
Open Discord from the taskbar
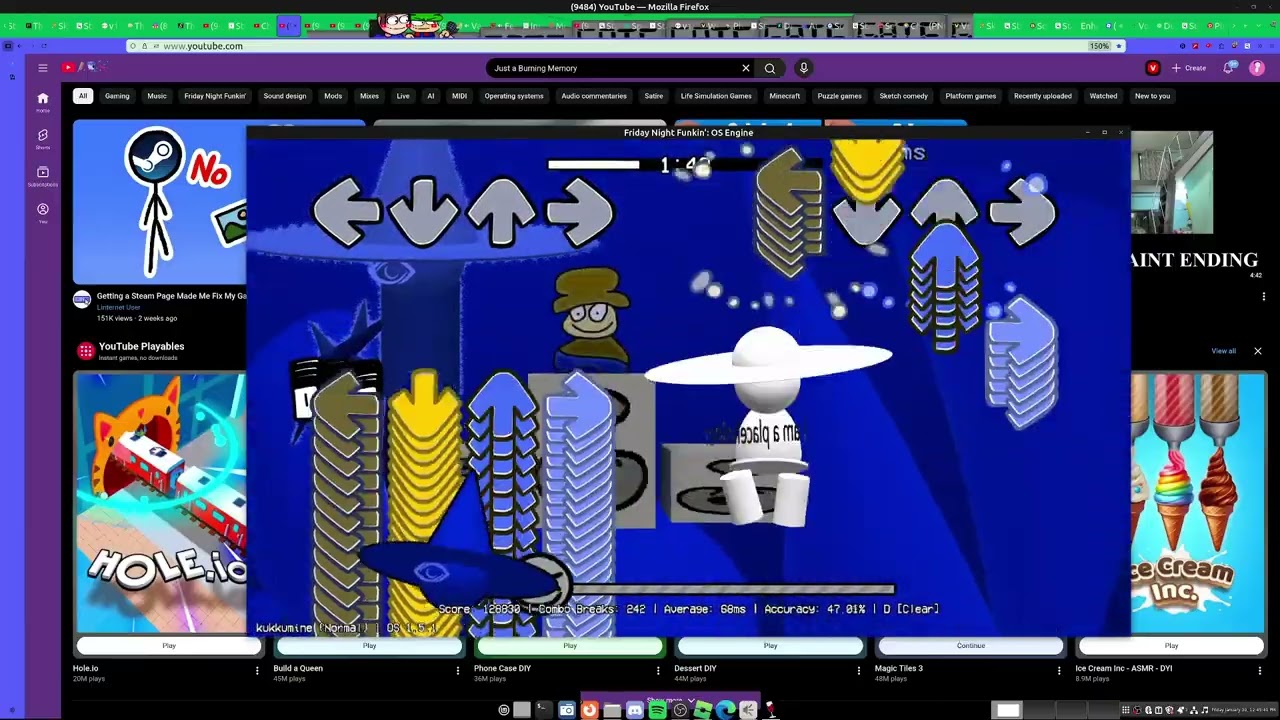click(x=635, y=710)
